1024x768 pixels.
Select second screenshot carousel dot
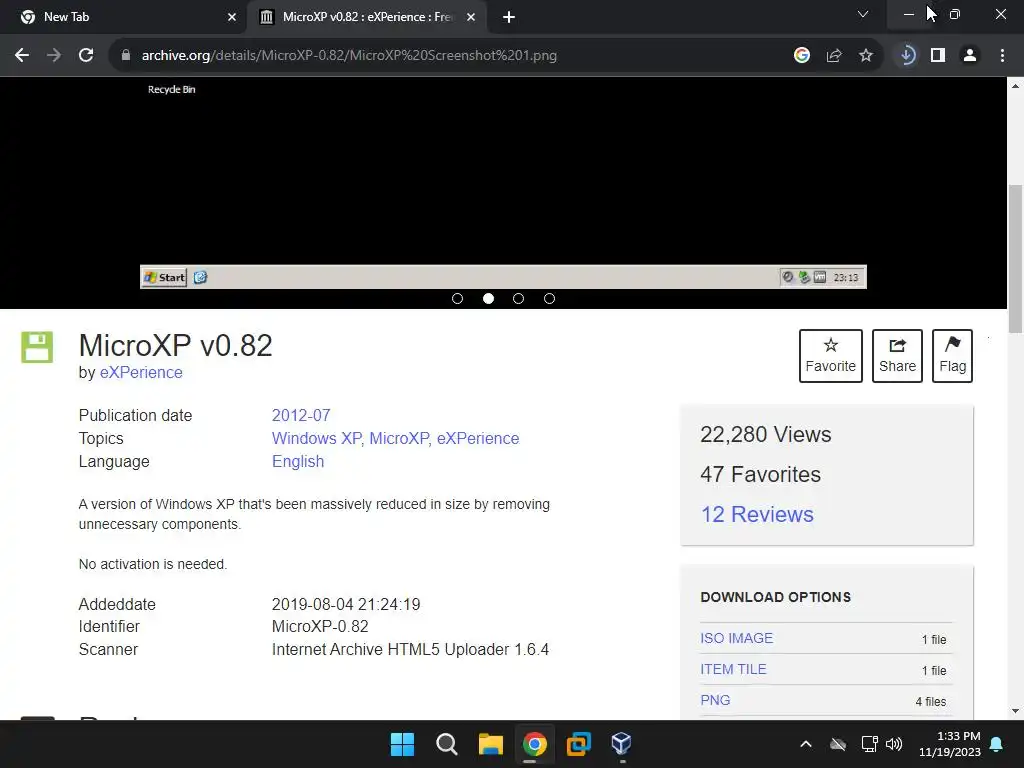pos(488,298)
